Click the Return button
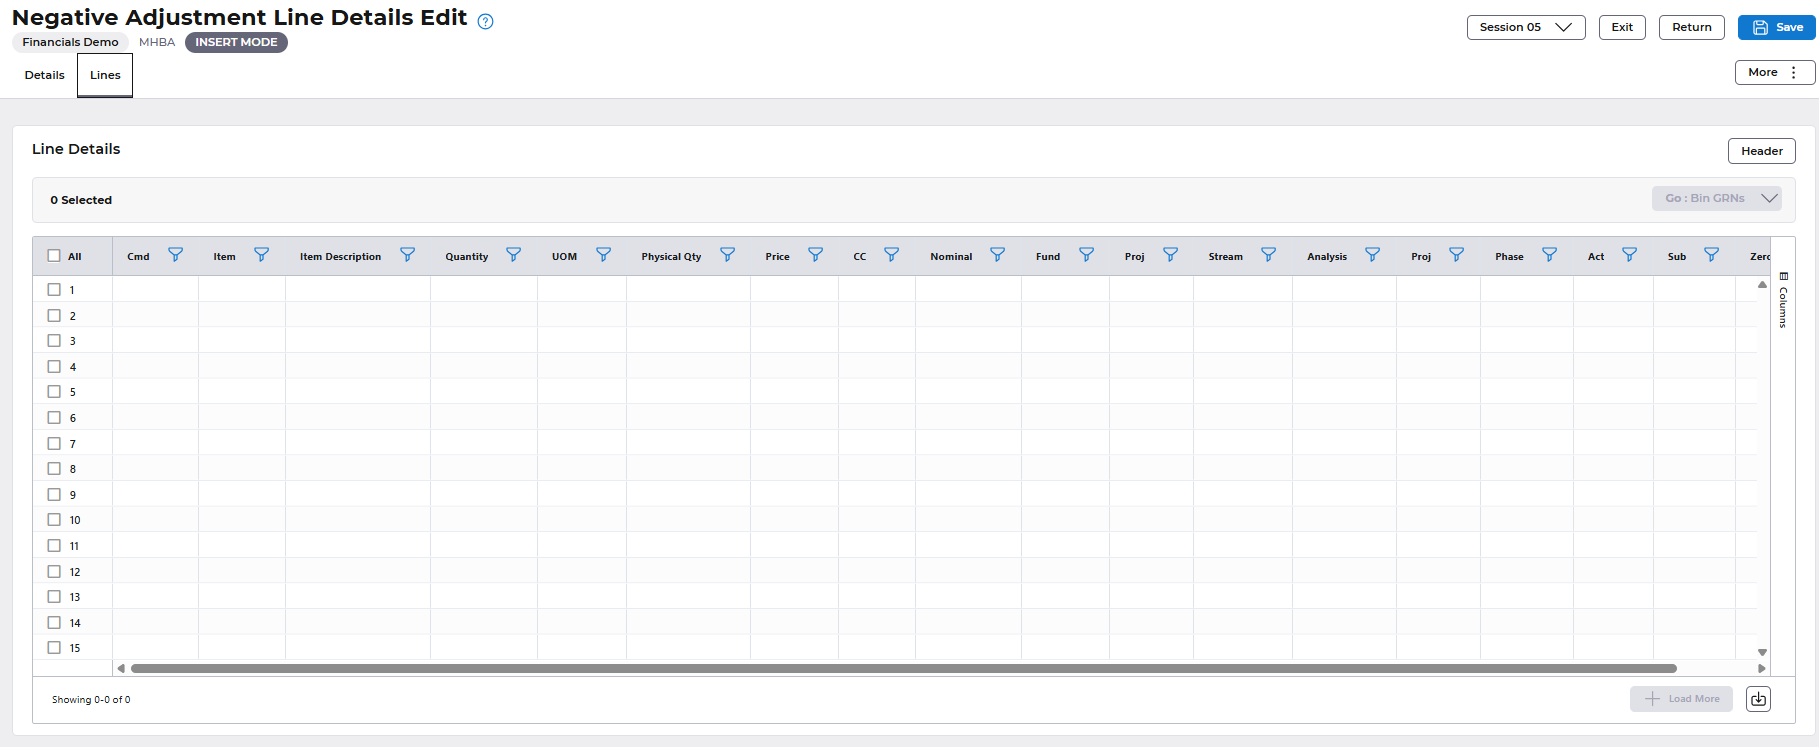Screen dimensions: 1819x747 1692,27
